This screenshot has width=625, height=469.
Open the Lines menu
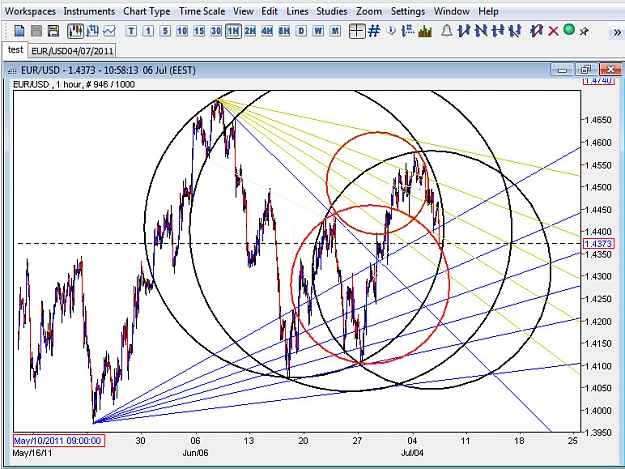(297, 11)
